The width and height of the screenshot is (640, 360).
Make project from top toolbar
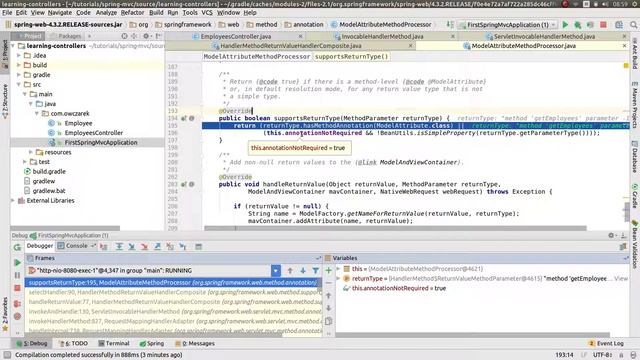pos(450,24)
